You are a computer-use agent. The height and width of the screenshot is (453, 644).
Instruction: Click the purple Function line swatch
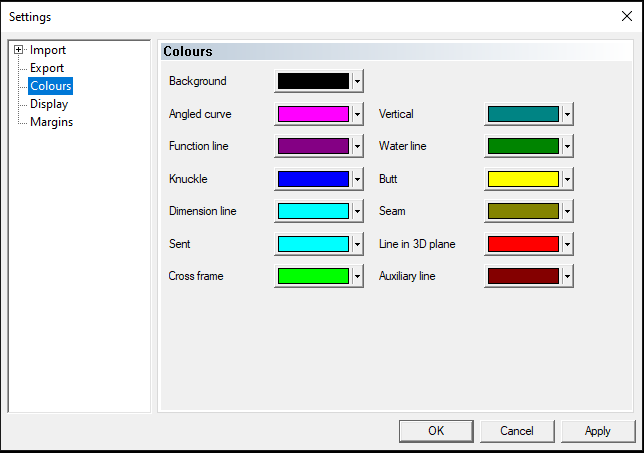[313, 146]
